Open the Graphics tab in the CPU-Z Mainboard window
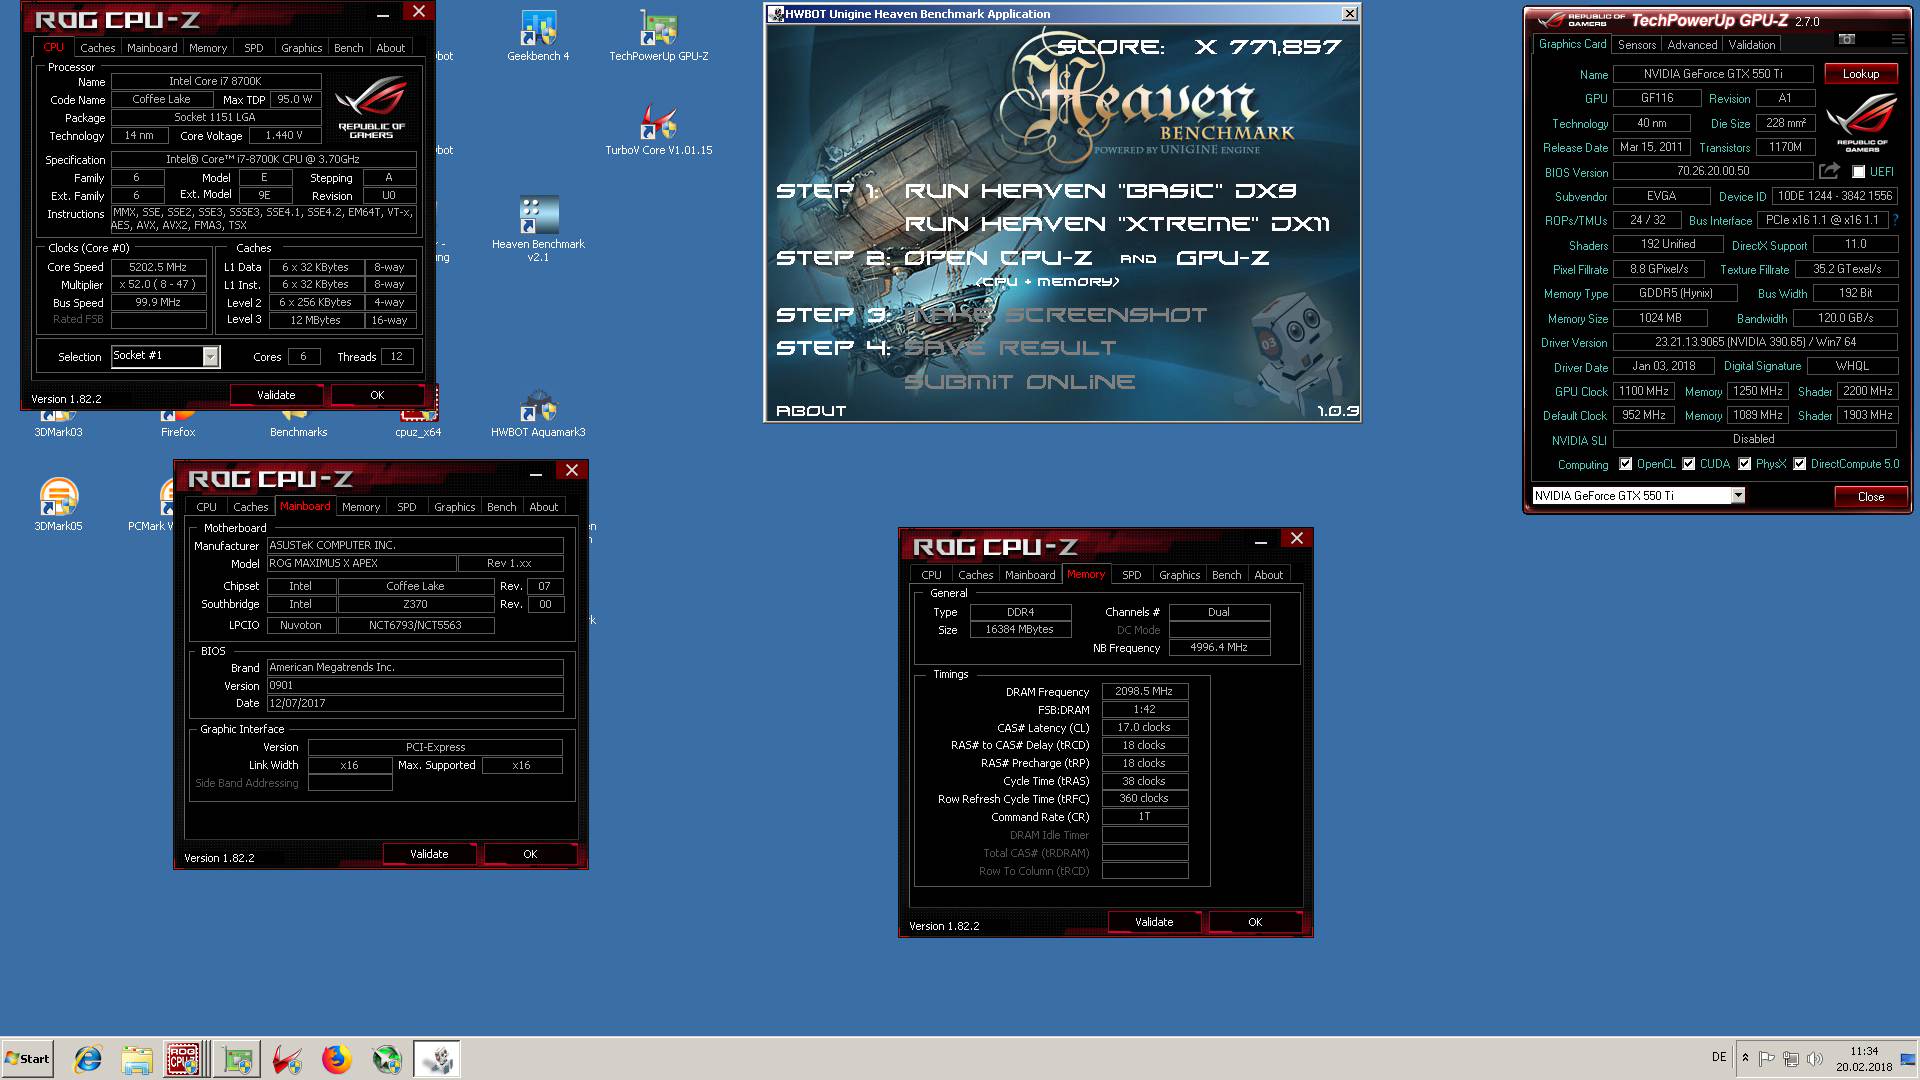This screenshot has width=1920, height=1080. tap(454, 507)
